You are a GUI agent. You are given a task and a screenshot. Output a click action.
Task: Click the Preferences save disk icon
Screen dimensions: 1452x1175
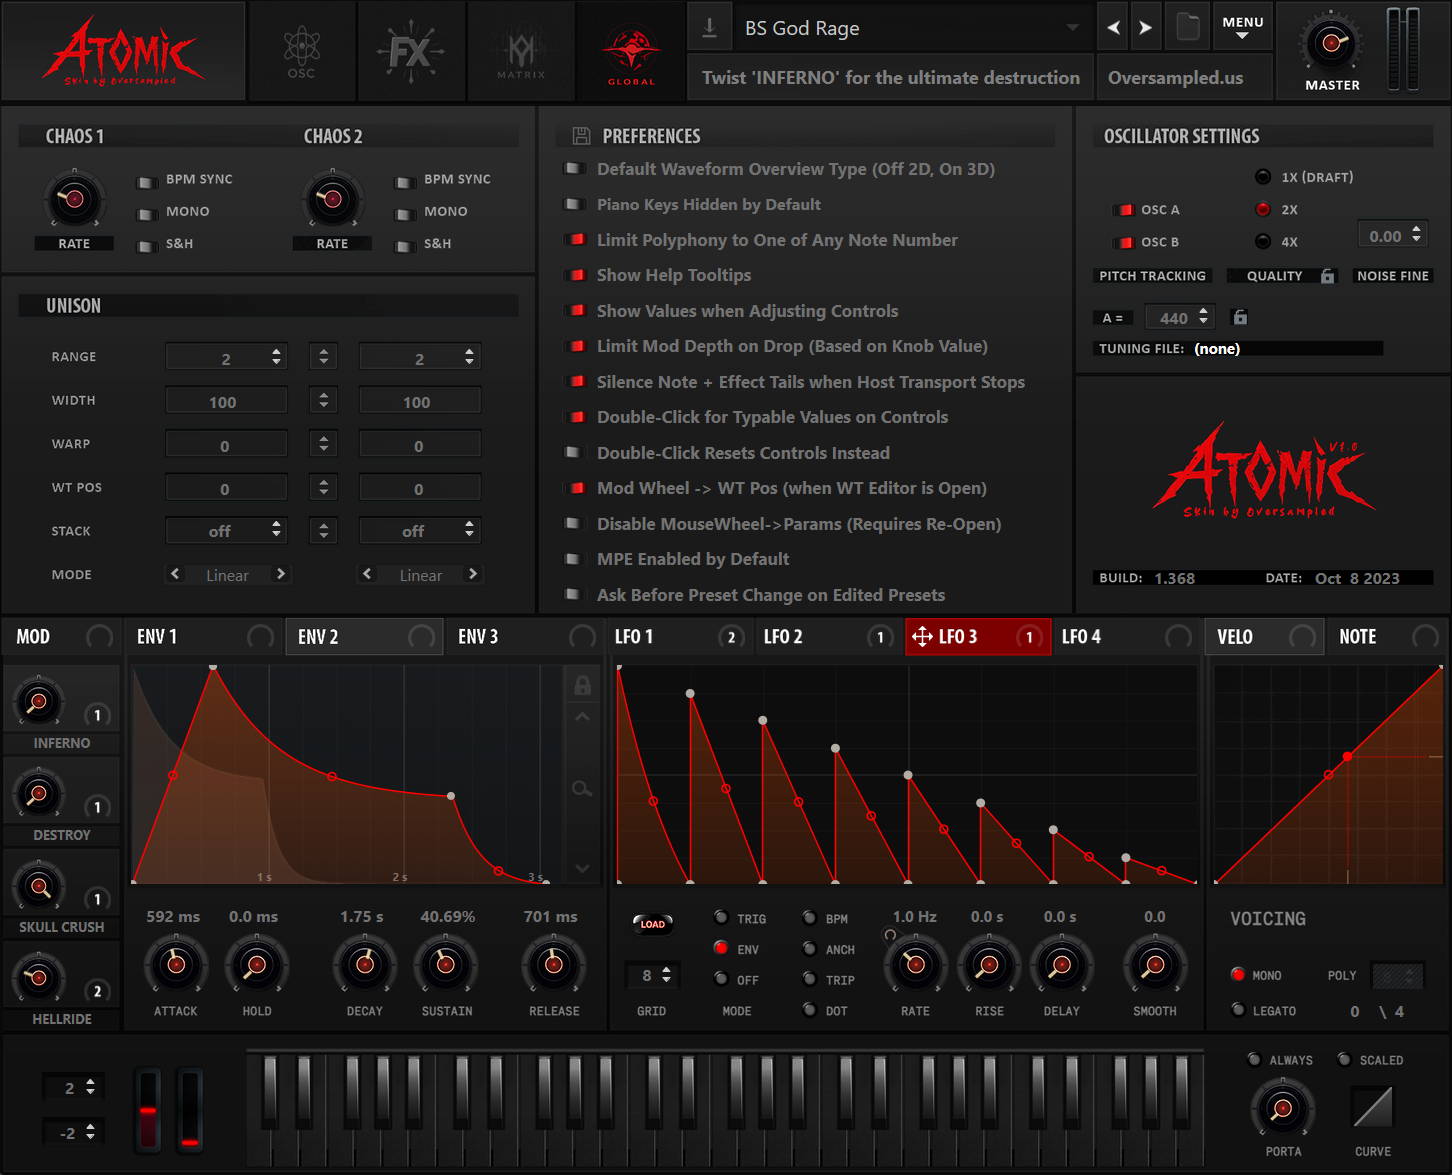pyautogui.click(x=581, y=136)
